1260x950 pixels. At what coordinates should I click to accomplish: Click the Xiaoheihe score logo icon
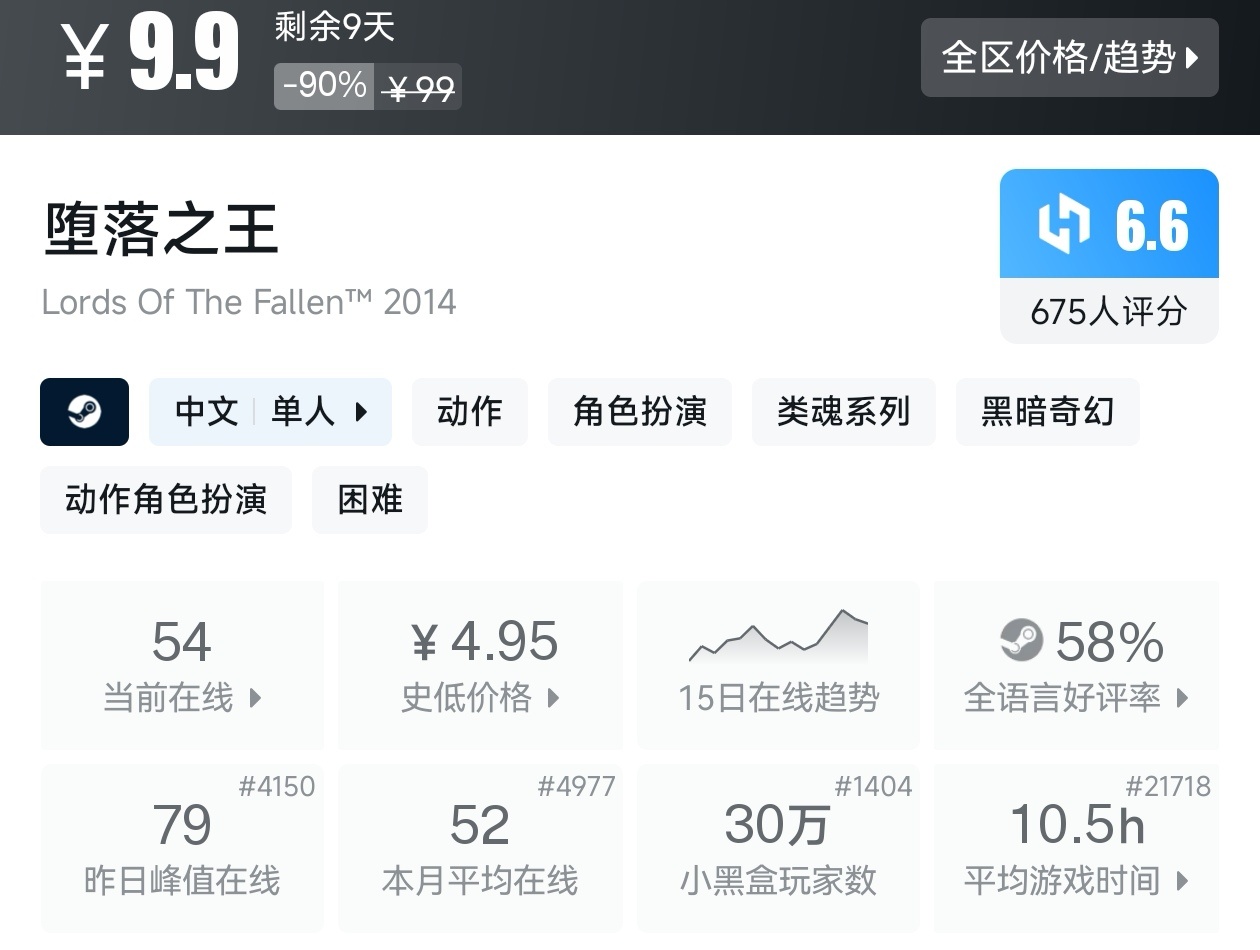coord(1063,224)
